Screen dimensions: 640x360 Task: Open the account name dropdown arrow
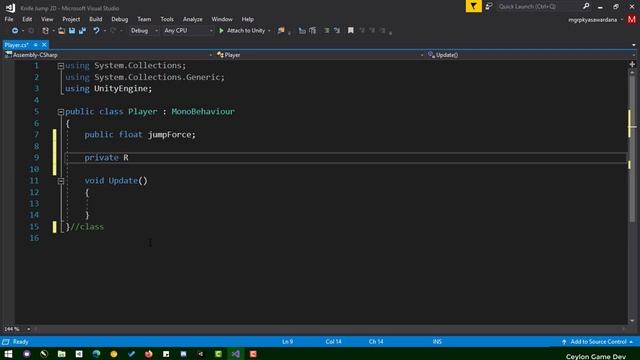(x=622, y=20)
